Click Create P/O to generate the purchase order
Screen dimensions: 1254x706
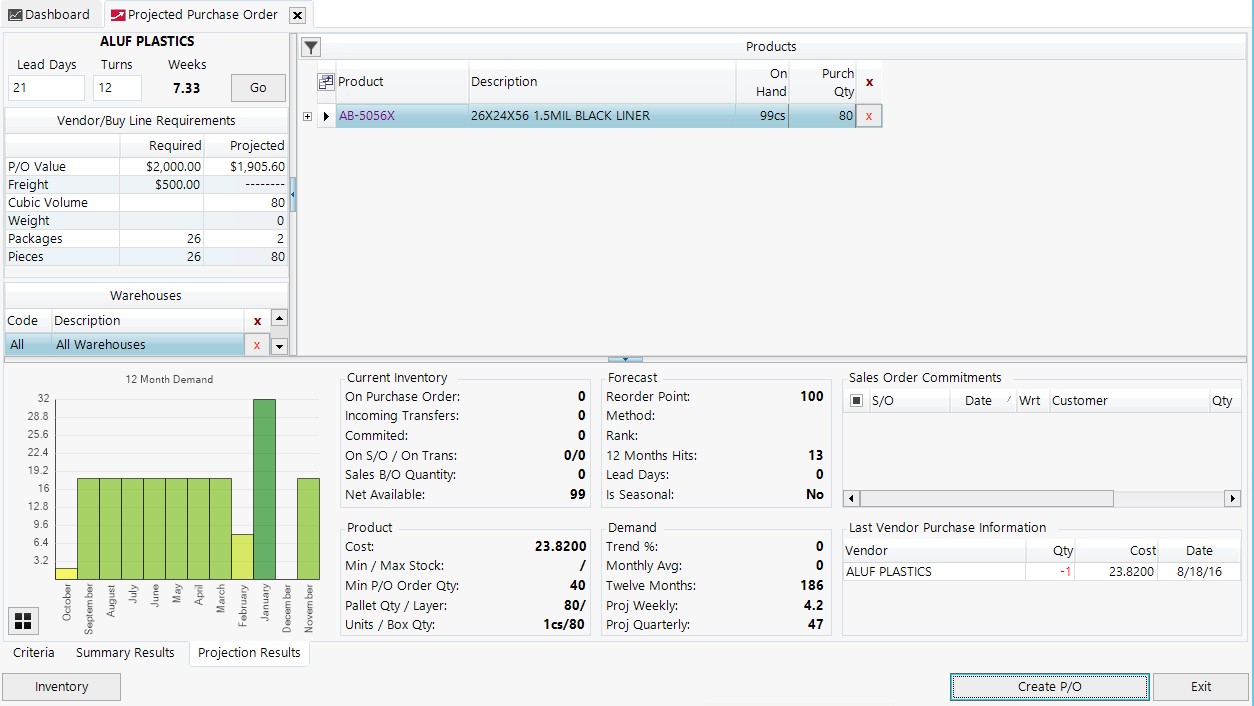pyautogui.click(x=1049, y=687)
